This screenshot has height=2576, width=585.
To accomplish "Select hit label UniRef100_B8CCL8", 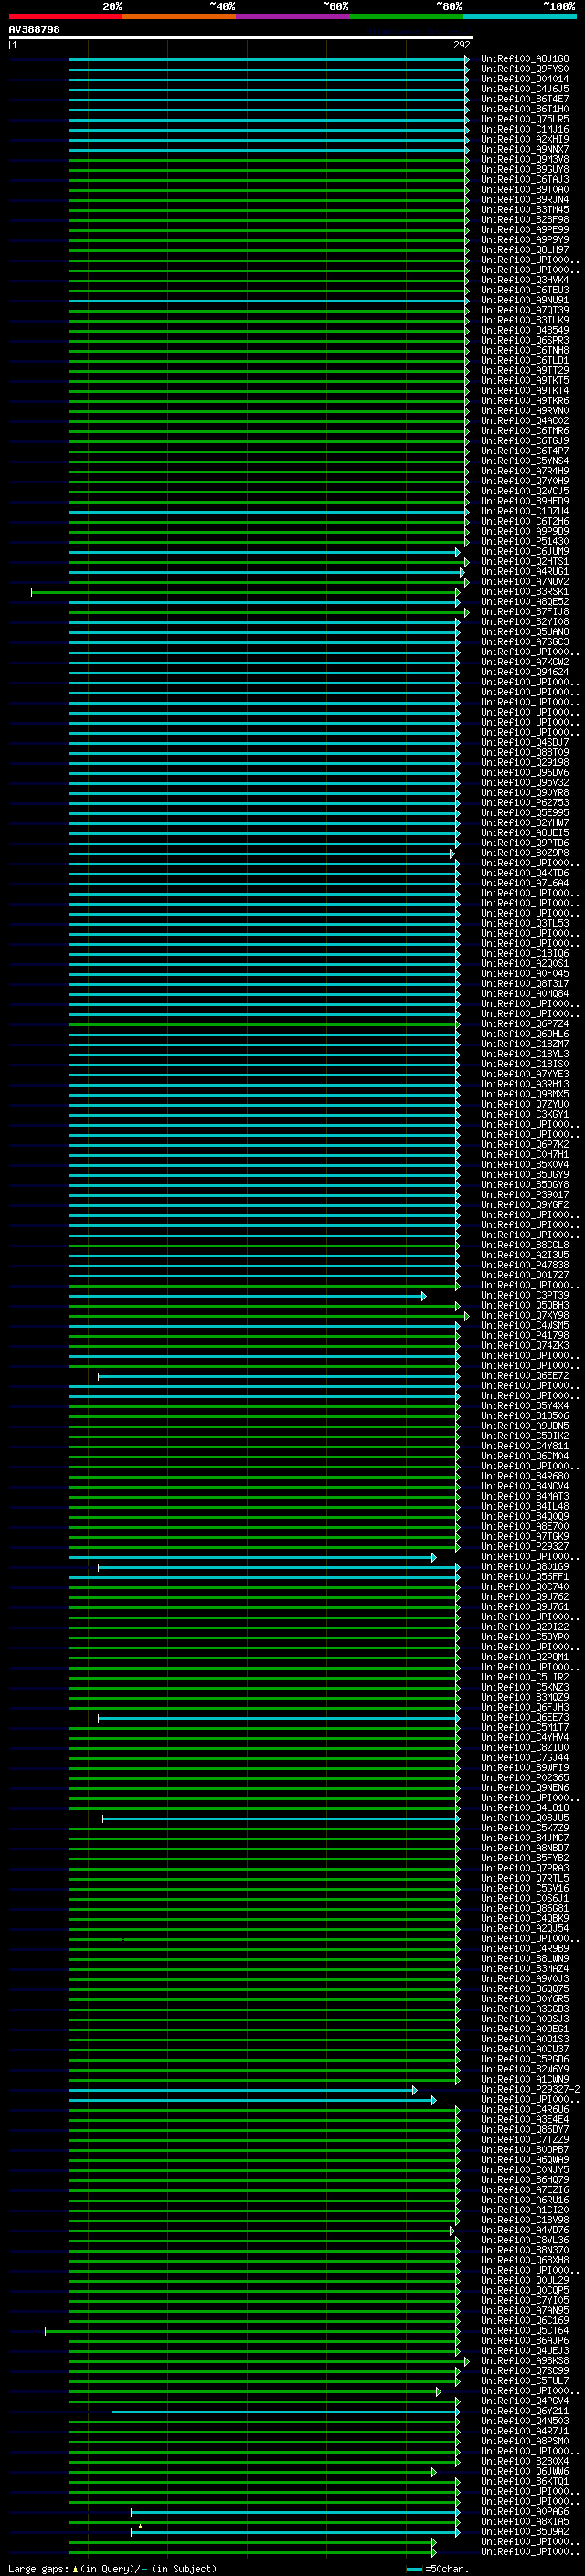I will pos(525,1246).
